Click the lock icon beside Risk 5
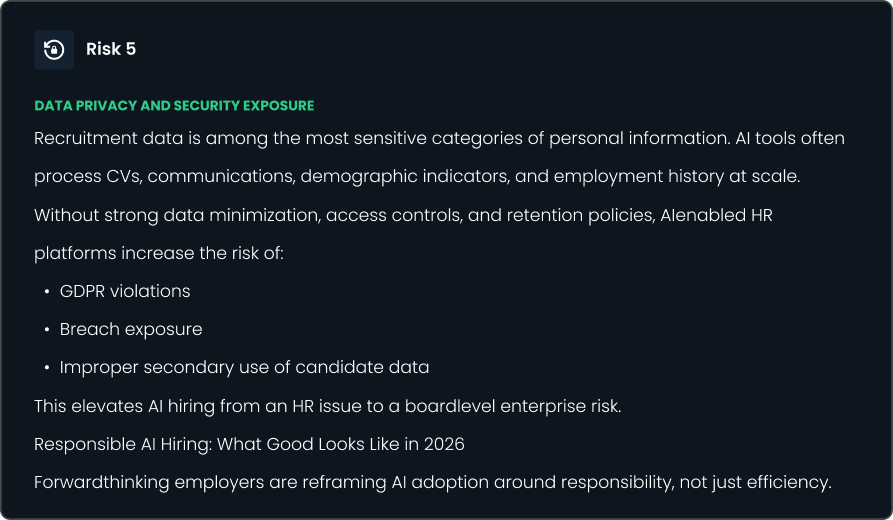 pyautogui.click(x=54, y=49)
